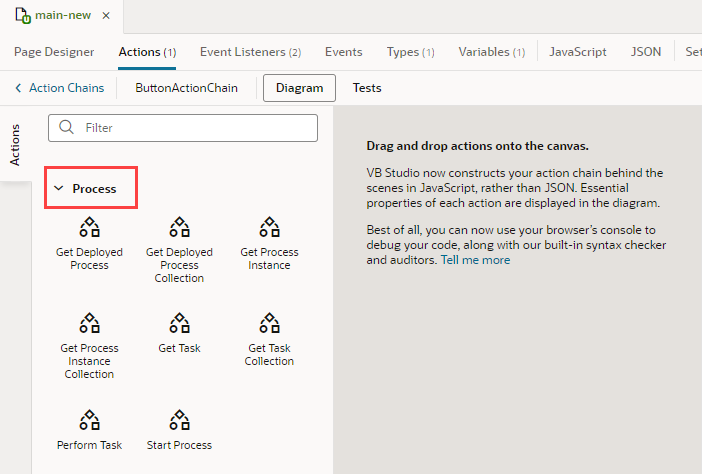
Task: Click 'Drag and drop actions onto the canvas' heading
Action: click(x=477, y=146)
